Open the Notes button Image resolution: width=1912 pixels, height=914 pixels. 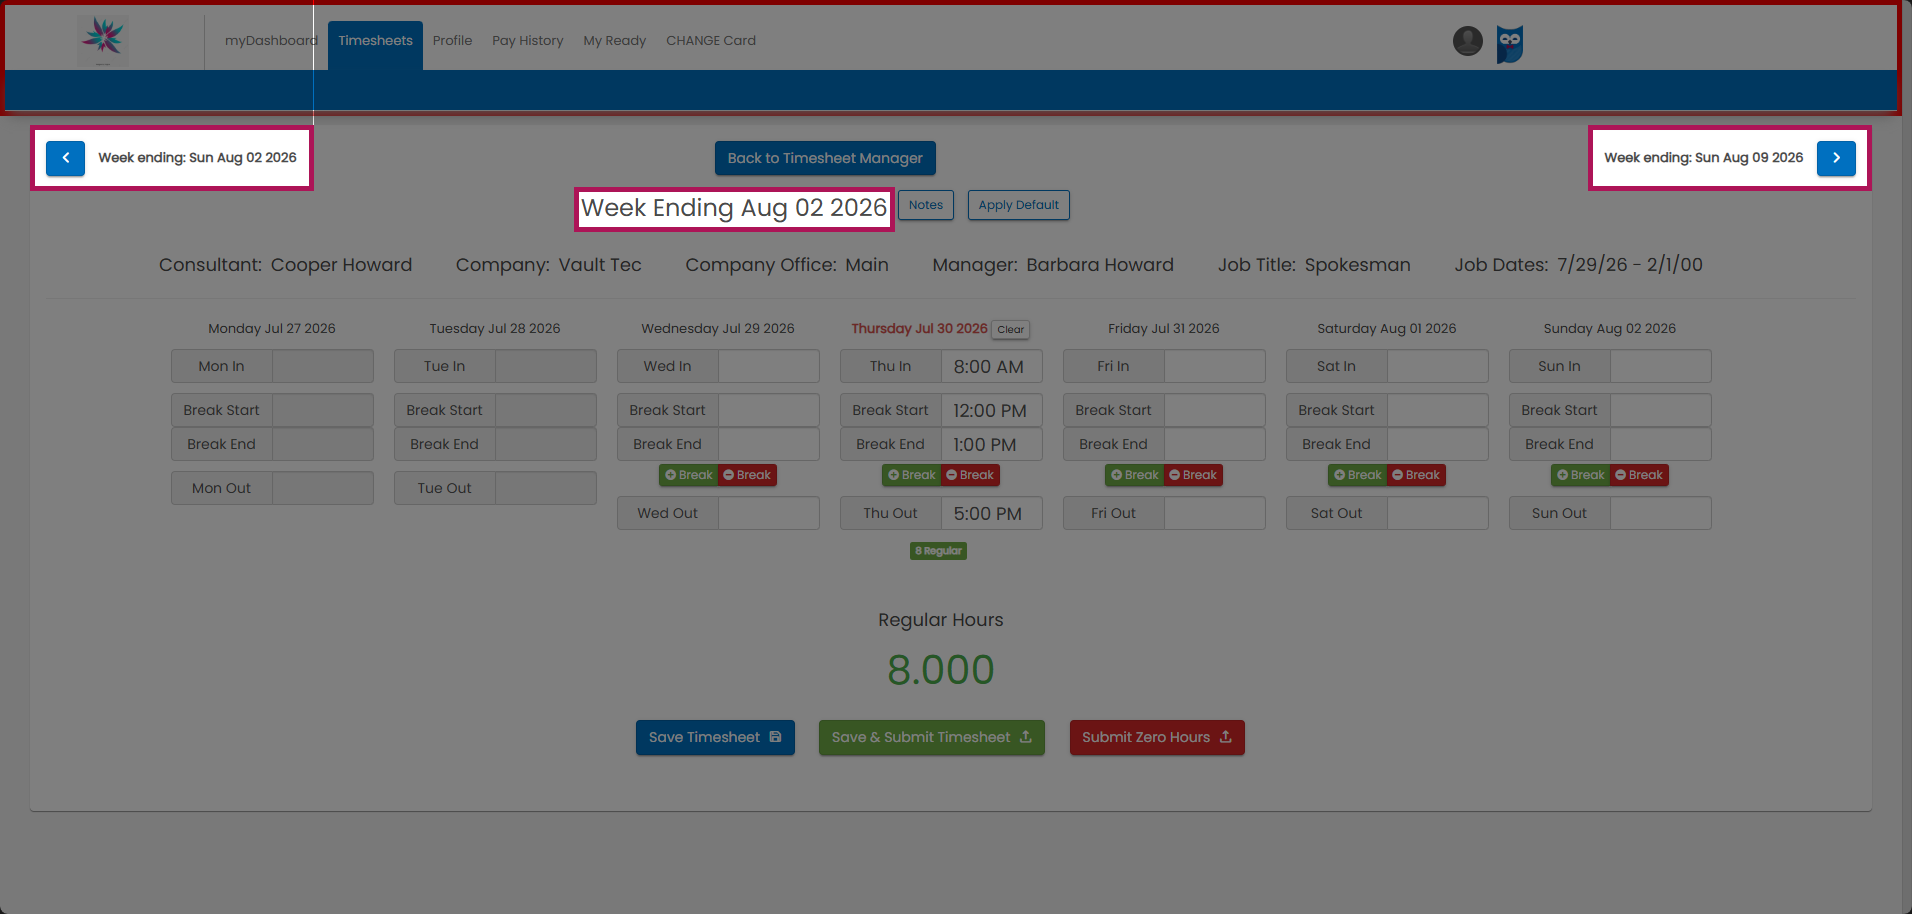click(x=926, y=205)
